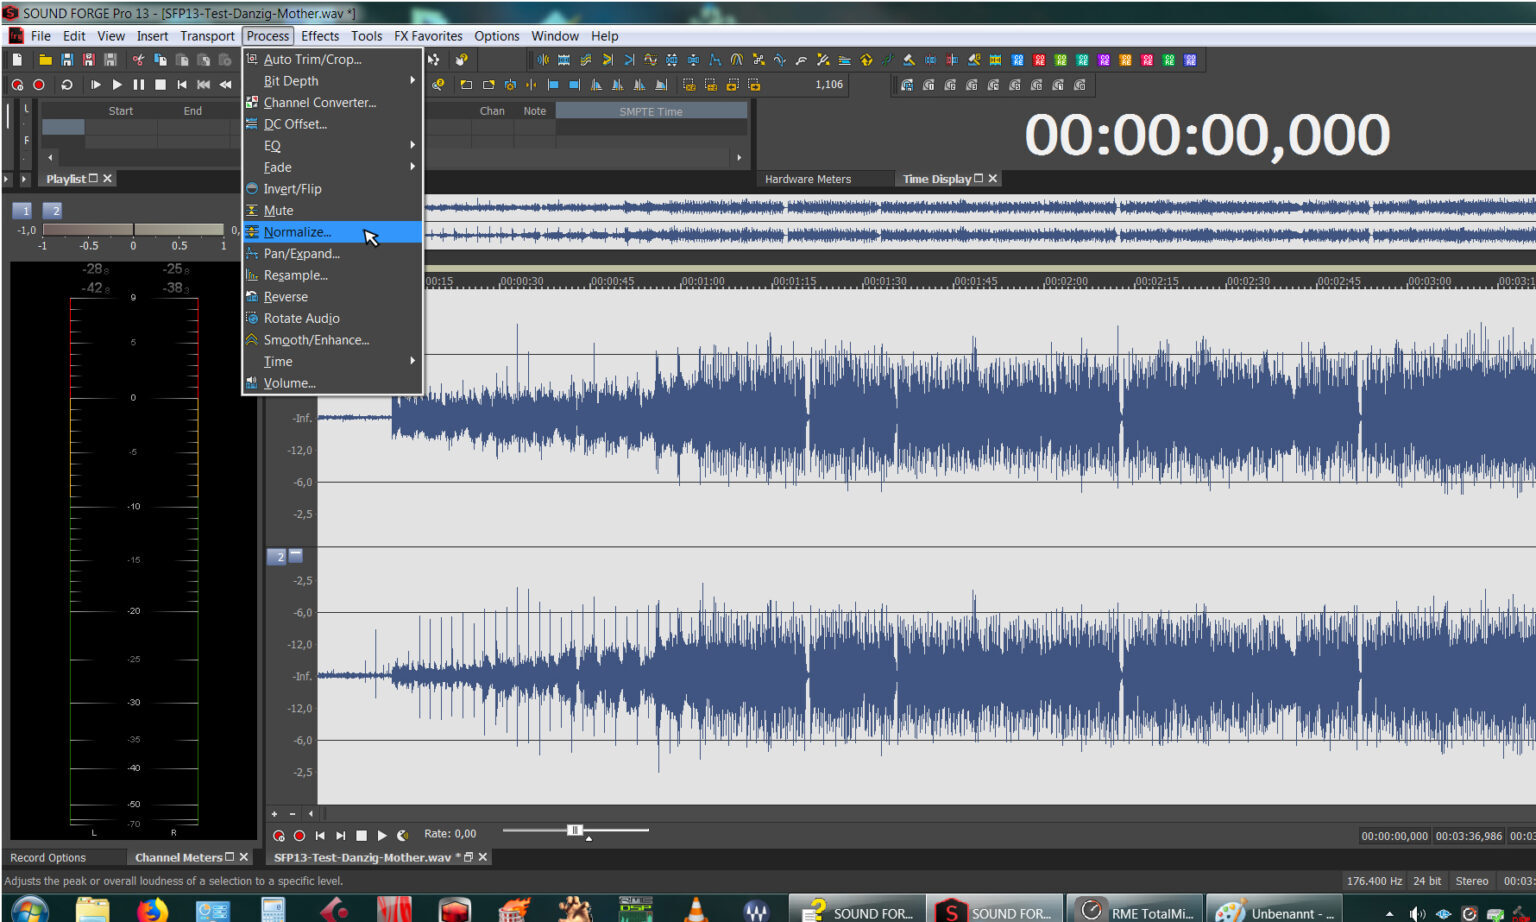This screenshot has width=1536, height=922.
Task: Click the Record button in the file window transport
Action: [299, 835]
